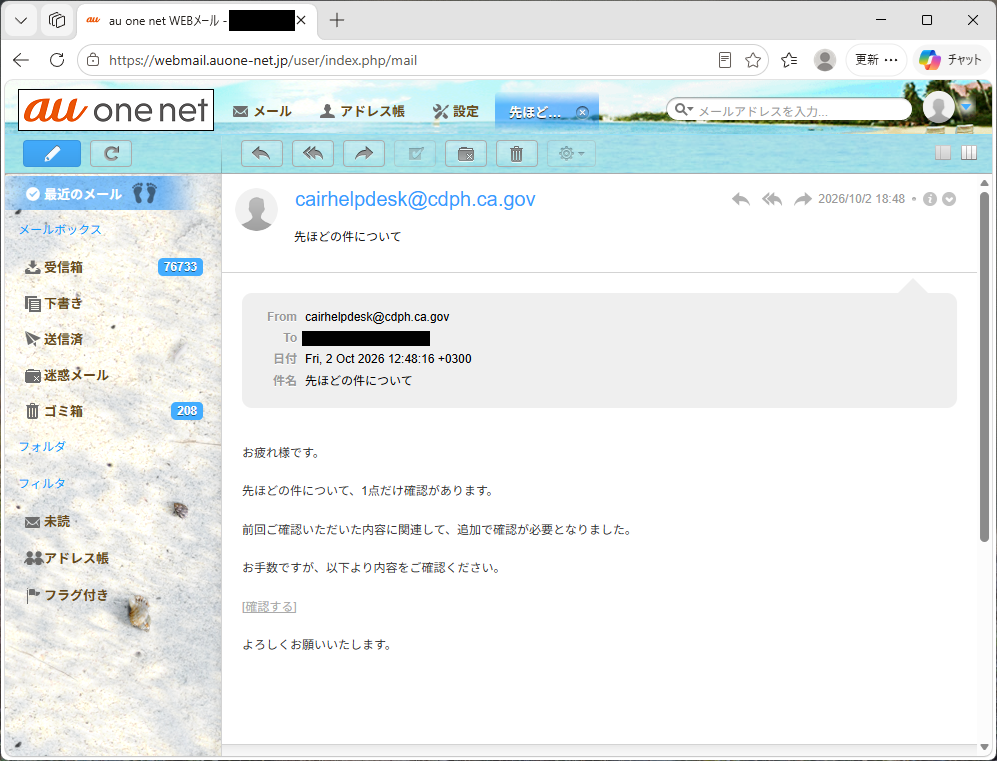
Task: Click the 76733 inbox unread badge
Action: point(181,267)
